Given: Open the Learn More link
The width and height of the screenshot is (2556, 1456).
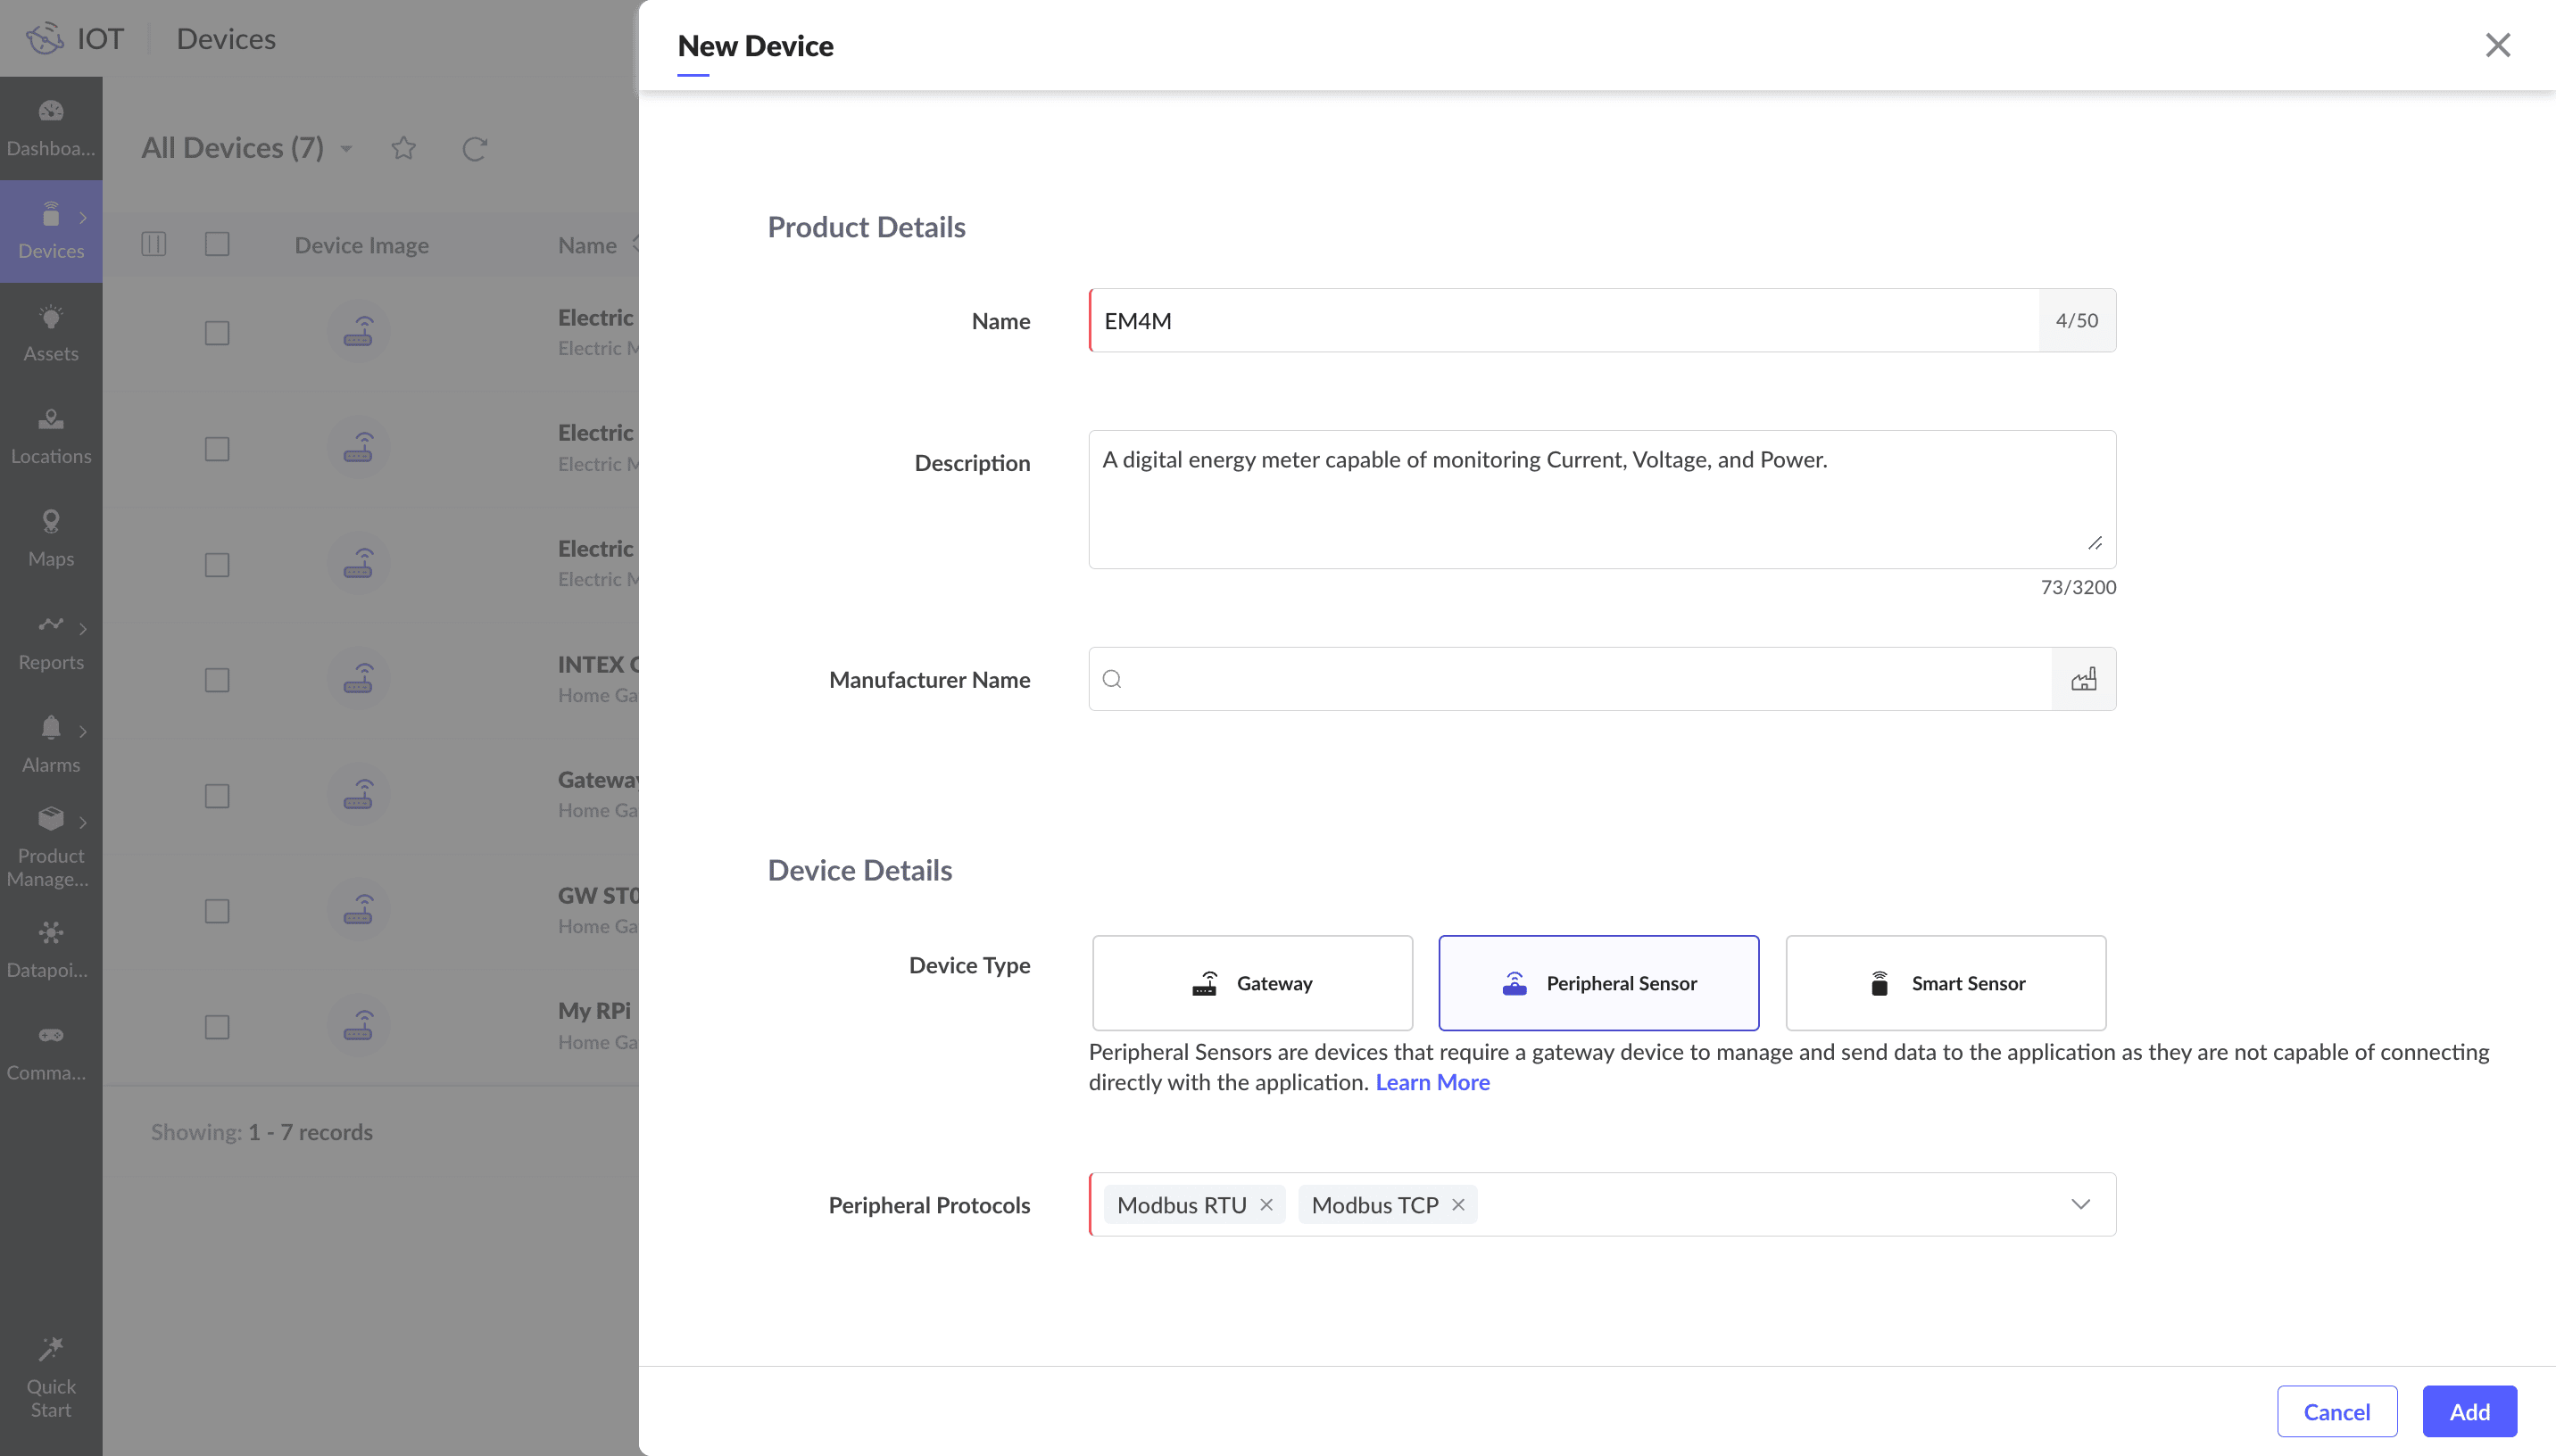Looking at the screenshot, I should (1432, 1082).
